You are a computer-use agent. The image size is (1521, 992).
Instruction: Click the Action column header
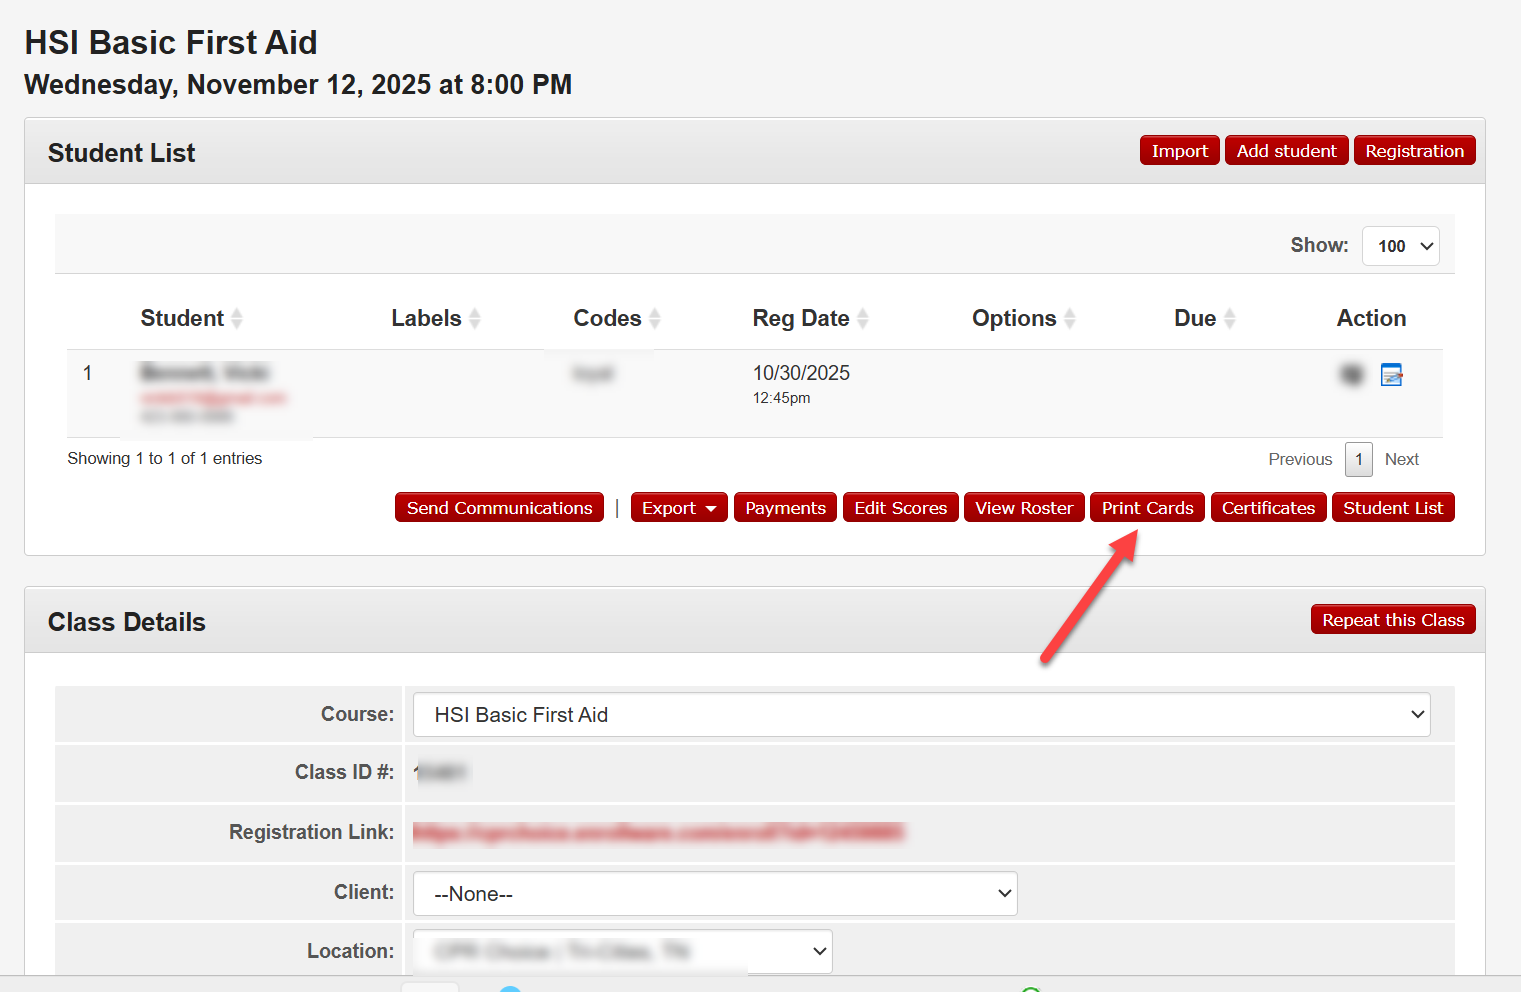coord(1371,318)
